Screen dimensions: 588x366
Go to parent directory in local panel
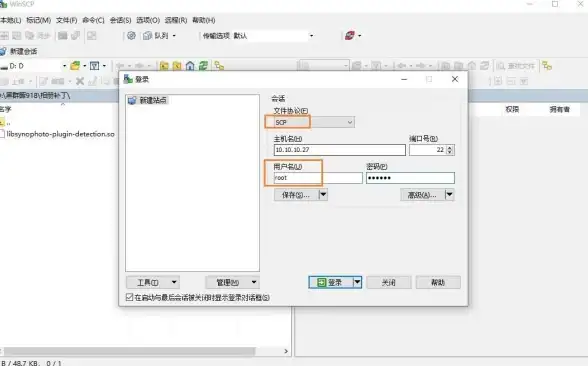click(x=164, y=66)
